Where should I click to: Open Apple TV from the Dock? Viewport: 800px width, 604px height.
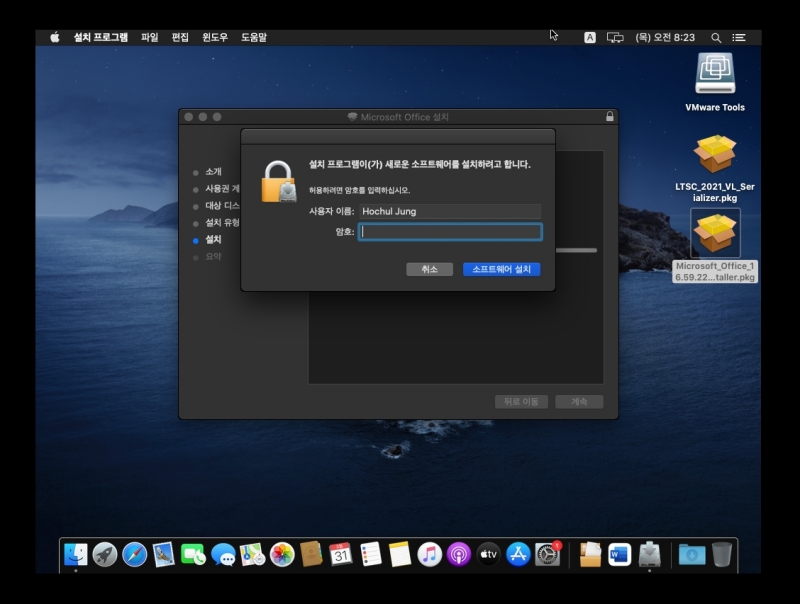[x=488, y=555]
